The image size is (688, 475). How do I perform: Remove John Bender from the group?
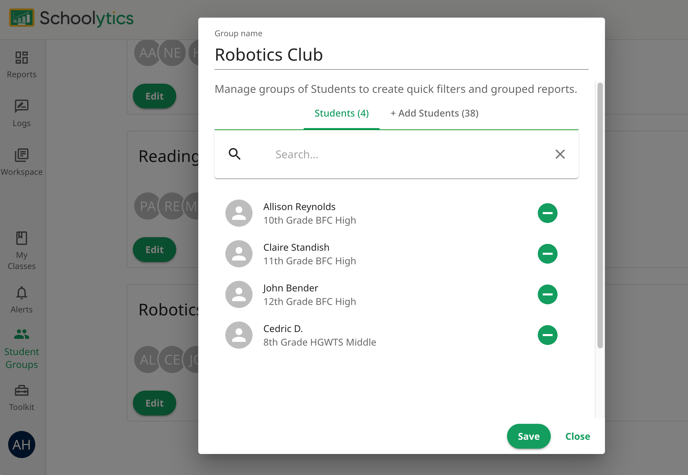(547, 294)
